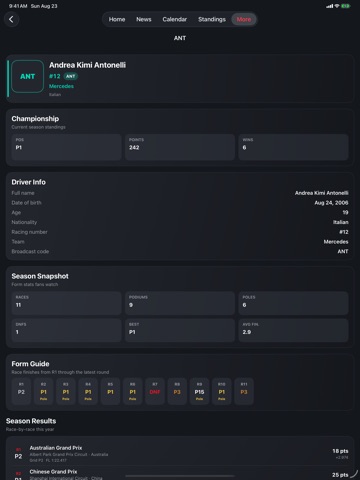Select the More tab
Screen dimensions: 360x480
(x=244, y=19)
